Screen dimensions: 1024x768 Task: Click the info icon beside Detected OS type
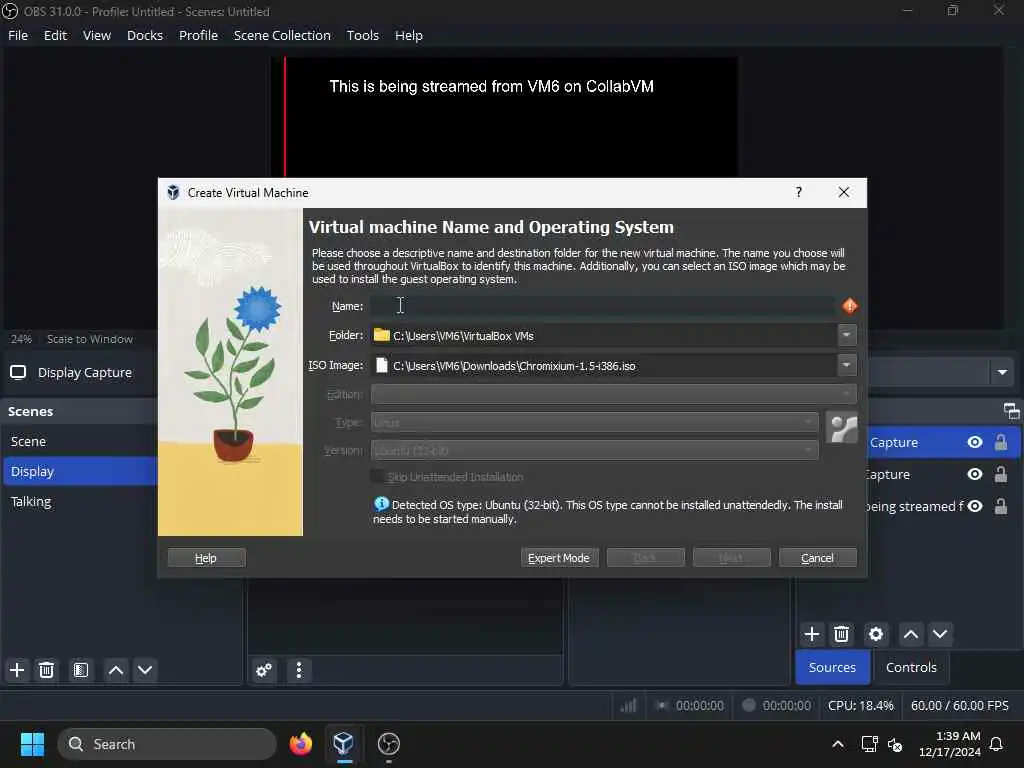(x=381, y=504)
